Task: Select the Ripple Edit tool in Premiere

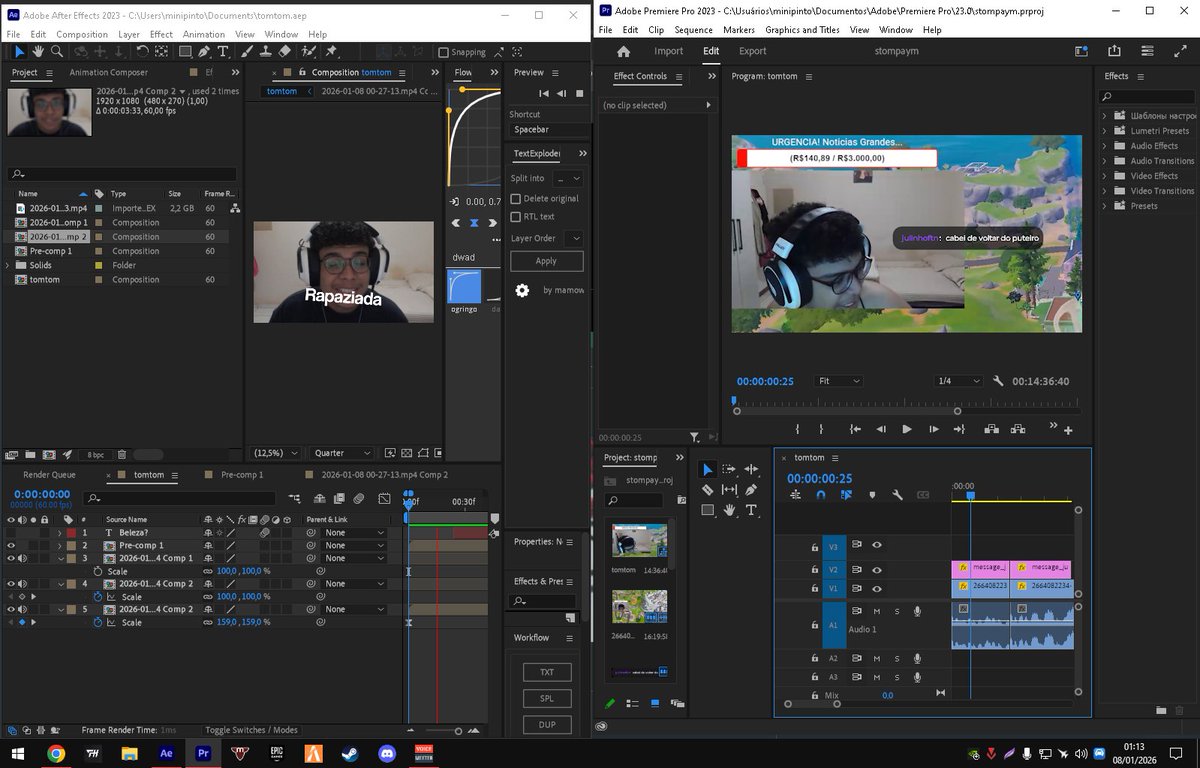Action: (751, 470)
